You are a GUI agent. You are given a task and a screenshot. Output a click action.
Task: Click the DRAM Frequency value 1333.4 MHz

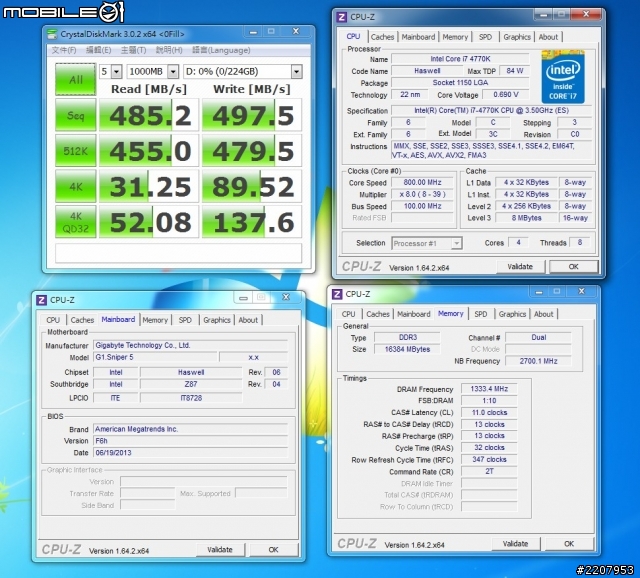[489, 389]
